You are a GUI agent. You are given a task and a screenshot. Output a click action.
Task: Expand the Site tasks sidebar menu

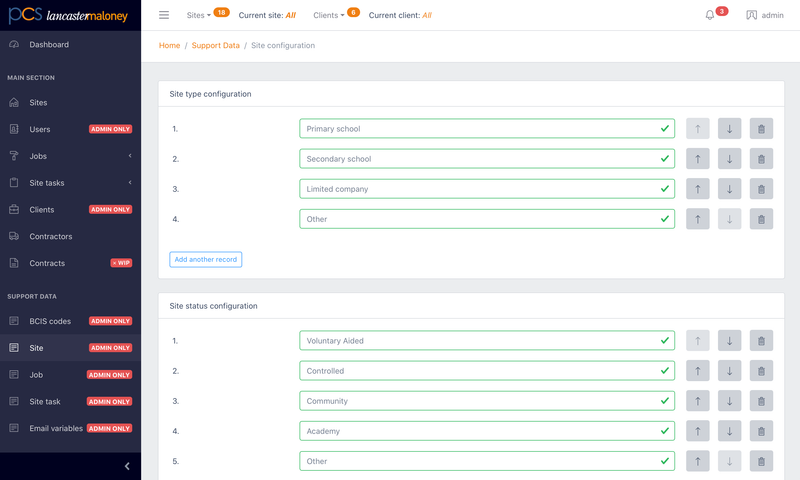click(x=70, y=183)
